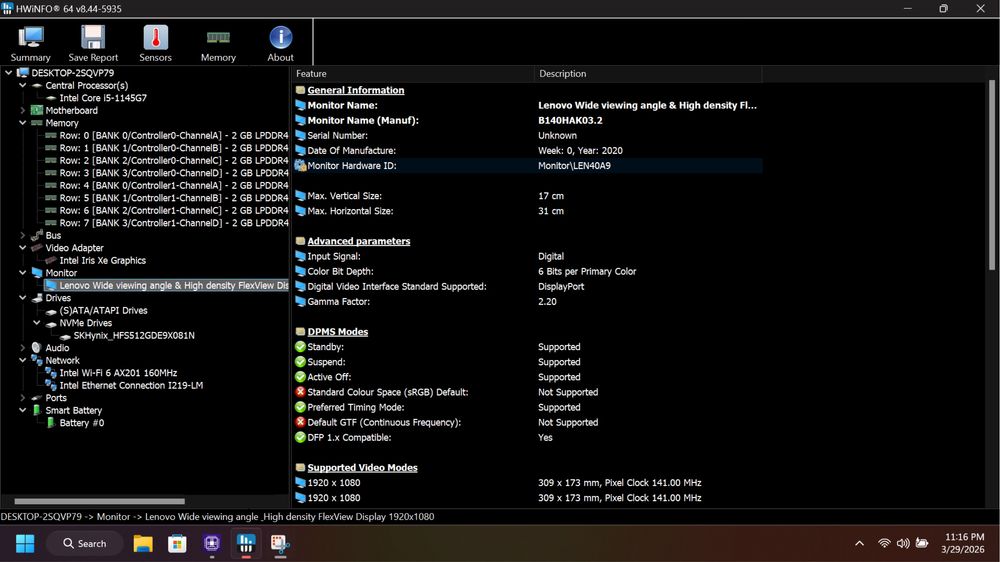The width and height of the screenshot is (1000, 562).
Task: Open the Memory toolbar tool
Action: (x=218, y=43)
